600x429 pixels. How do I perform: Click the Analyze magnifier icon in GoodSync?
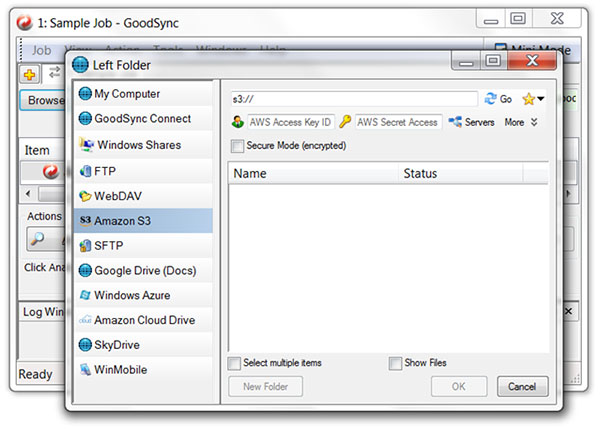pos(38,239)
